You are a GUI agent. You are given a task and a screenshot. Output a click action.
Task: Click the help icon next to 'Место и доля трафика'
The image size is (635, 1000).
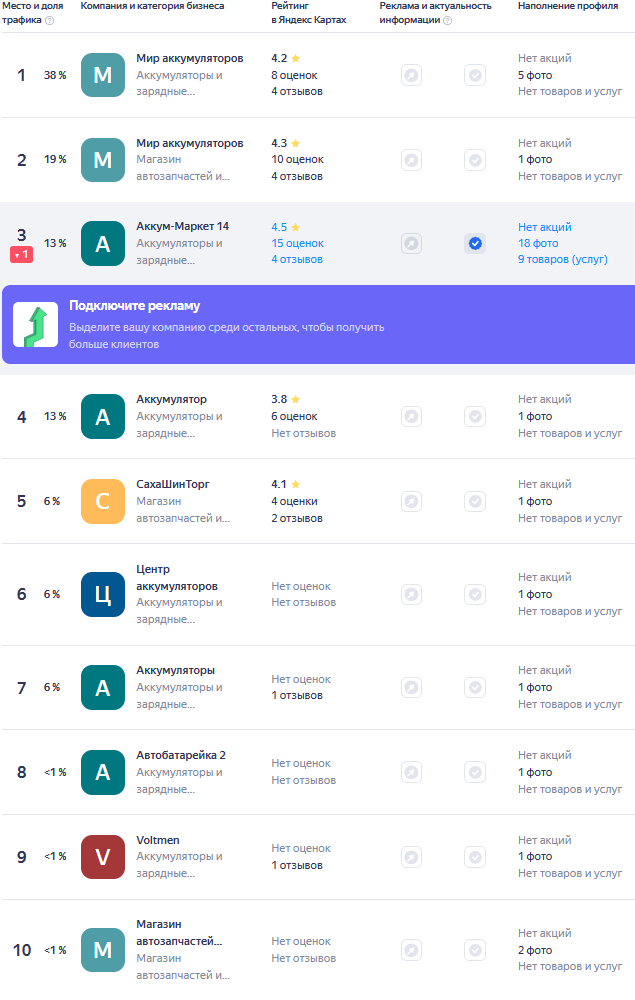pos(50,20)
